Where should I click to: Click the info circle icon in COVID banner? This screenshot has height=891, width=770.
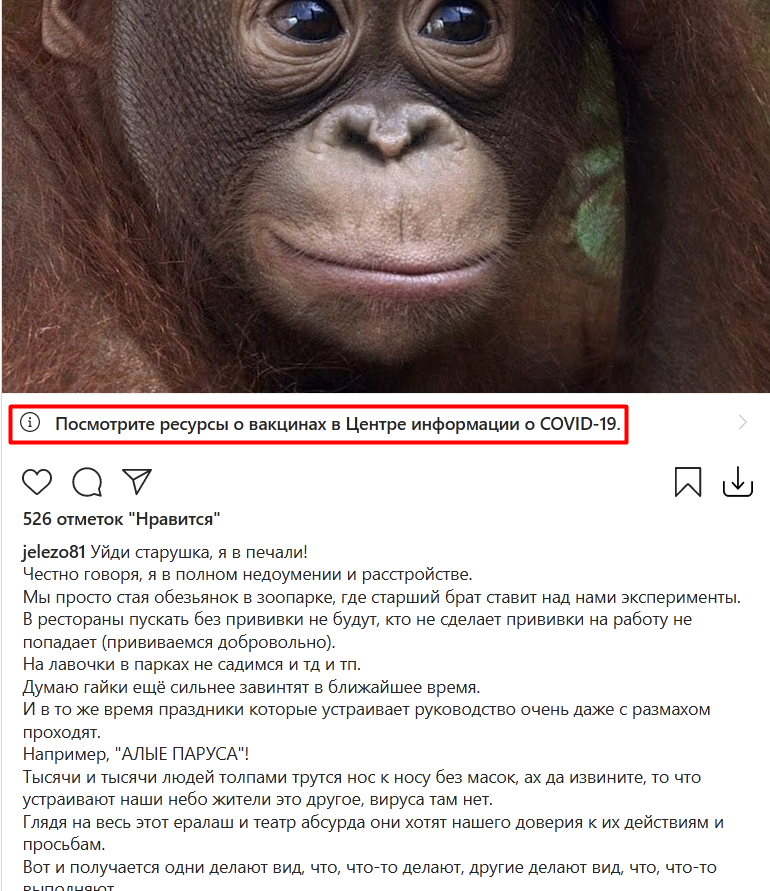30,422
